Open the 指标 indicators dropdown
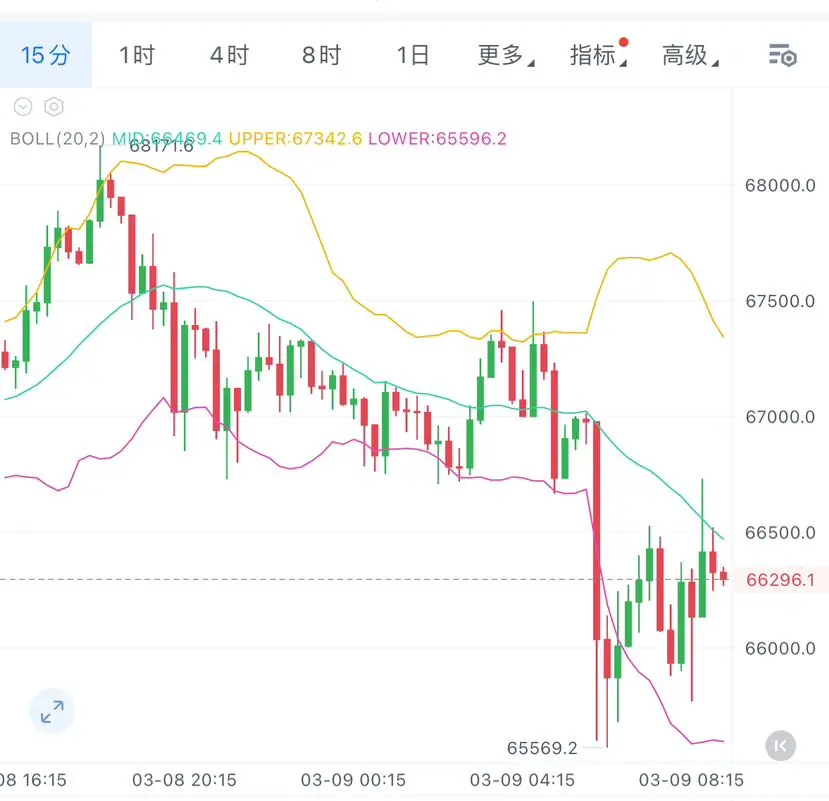Screen dimensions: 829x801 598,55
